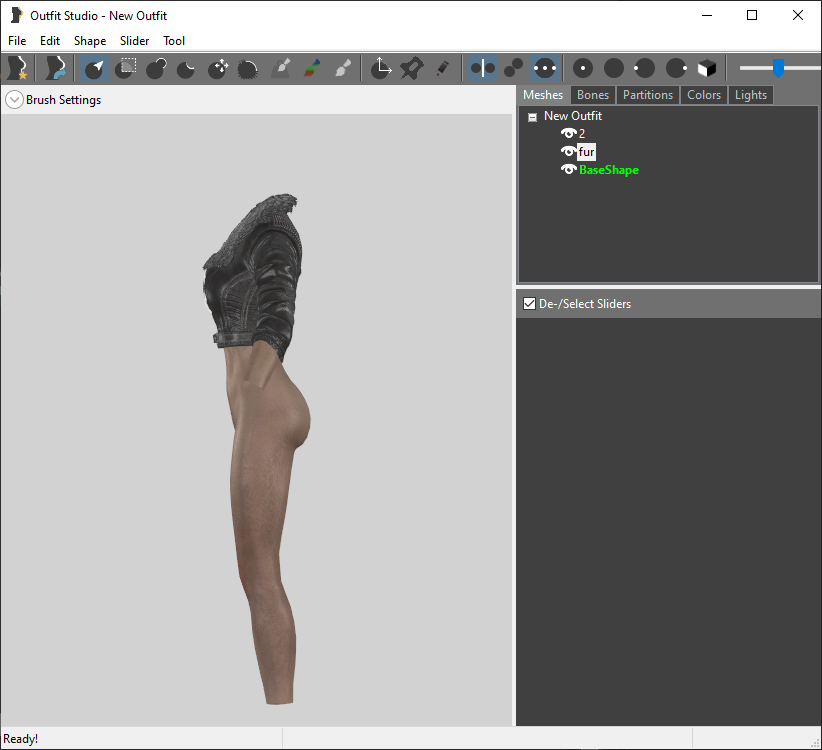
Task: Choose the Alpha brush tool
Action: (x=343, y=68)
